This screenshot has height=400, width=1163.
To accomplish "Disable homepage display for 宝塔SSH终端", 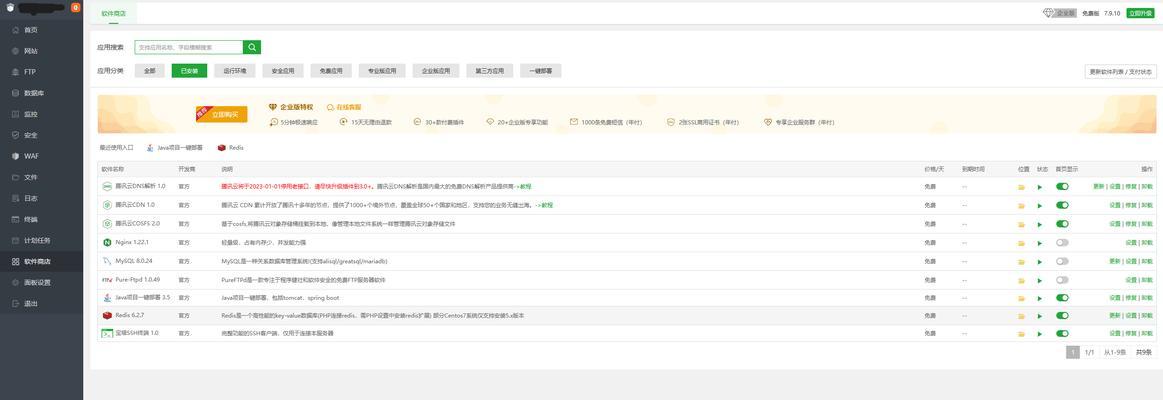I will [1062, 334].
